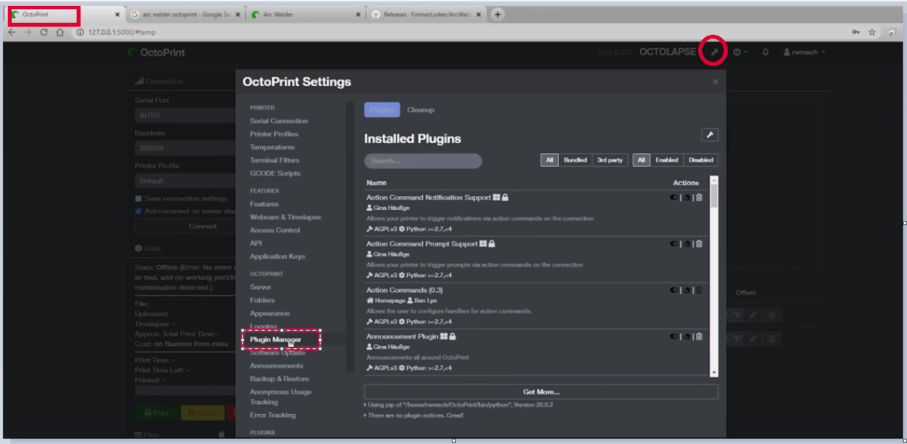
Task: Expand the power system menu dropdown
Action: click(740, 52)
